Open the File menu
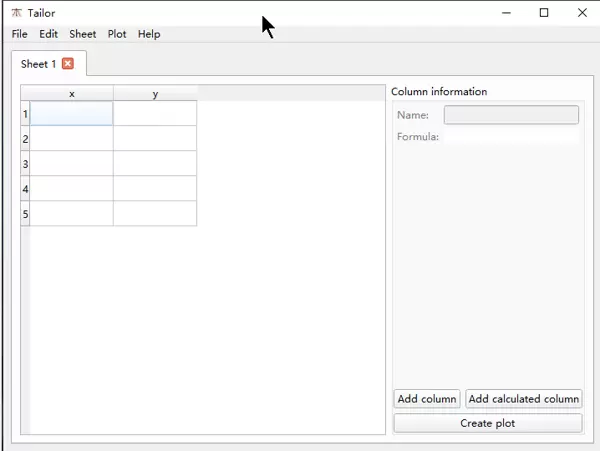The height and width of the screenshot is (451, 600). coord(20,34)
